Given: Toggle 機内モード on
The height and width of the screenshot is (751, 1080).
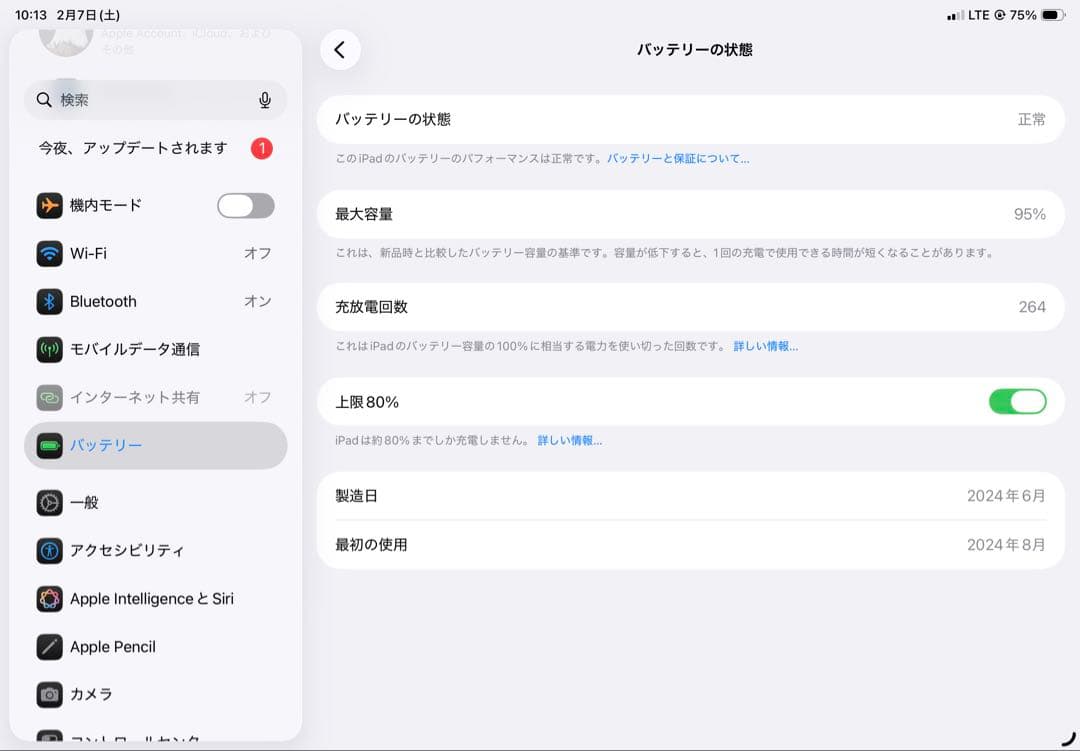Looking at the screenshot, I should pyautogui.click(x=245, y=205).
